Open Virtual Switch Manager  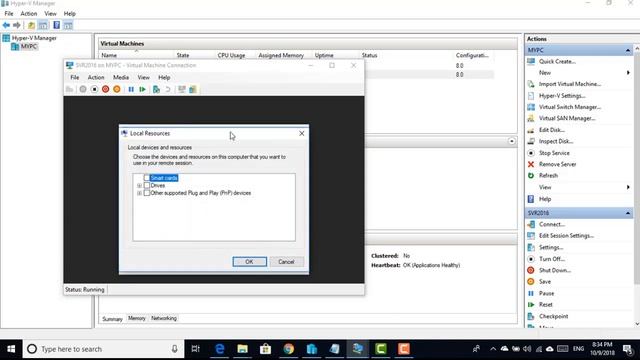pyautogui.click(x=570, y=107)
